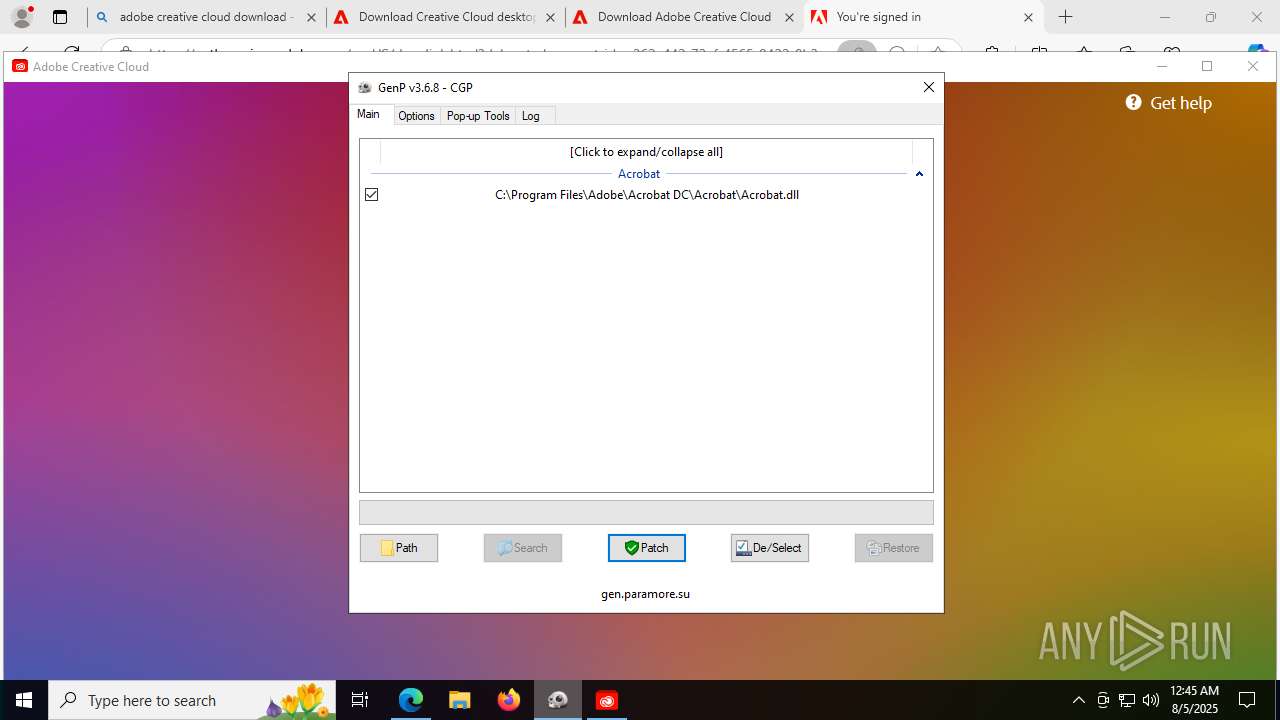Close the You're signed in tab

point(1028,17)
